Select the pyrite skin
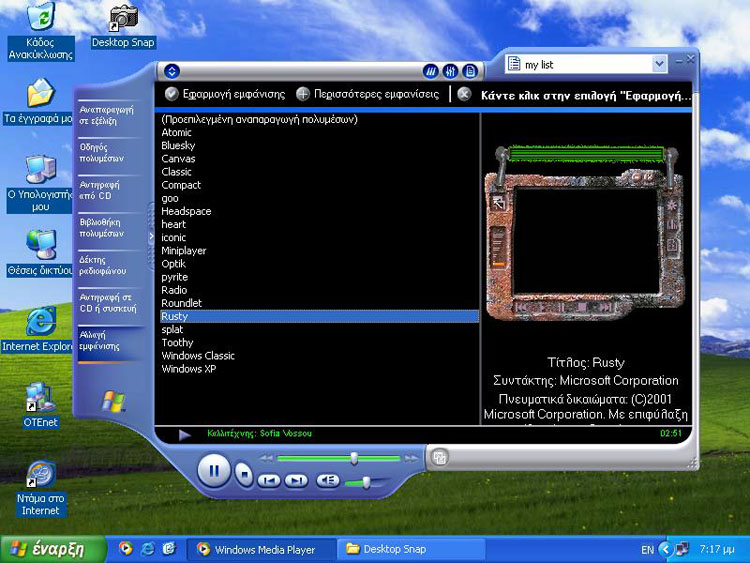750x563 pixels. 320,277
